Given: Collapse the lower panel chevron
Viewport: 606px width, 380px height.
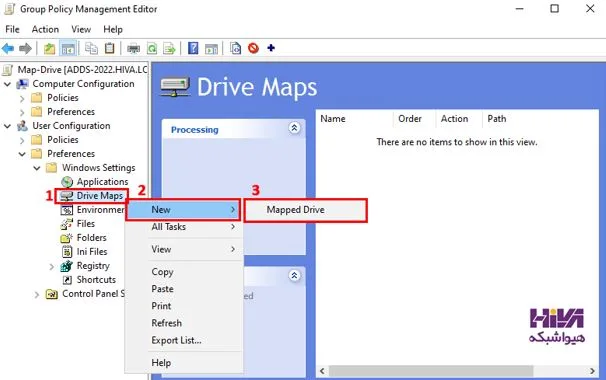Looking at the screenshot, I should pyautogui.click(x=294, y=276).
